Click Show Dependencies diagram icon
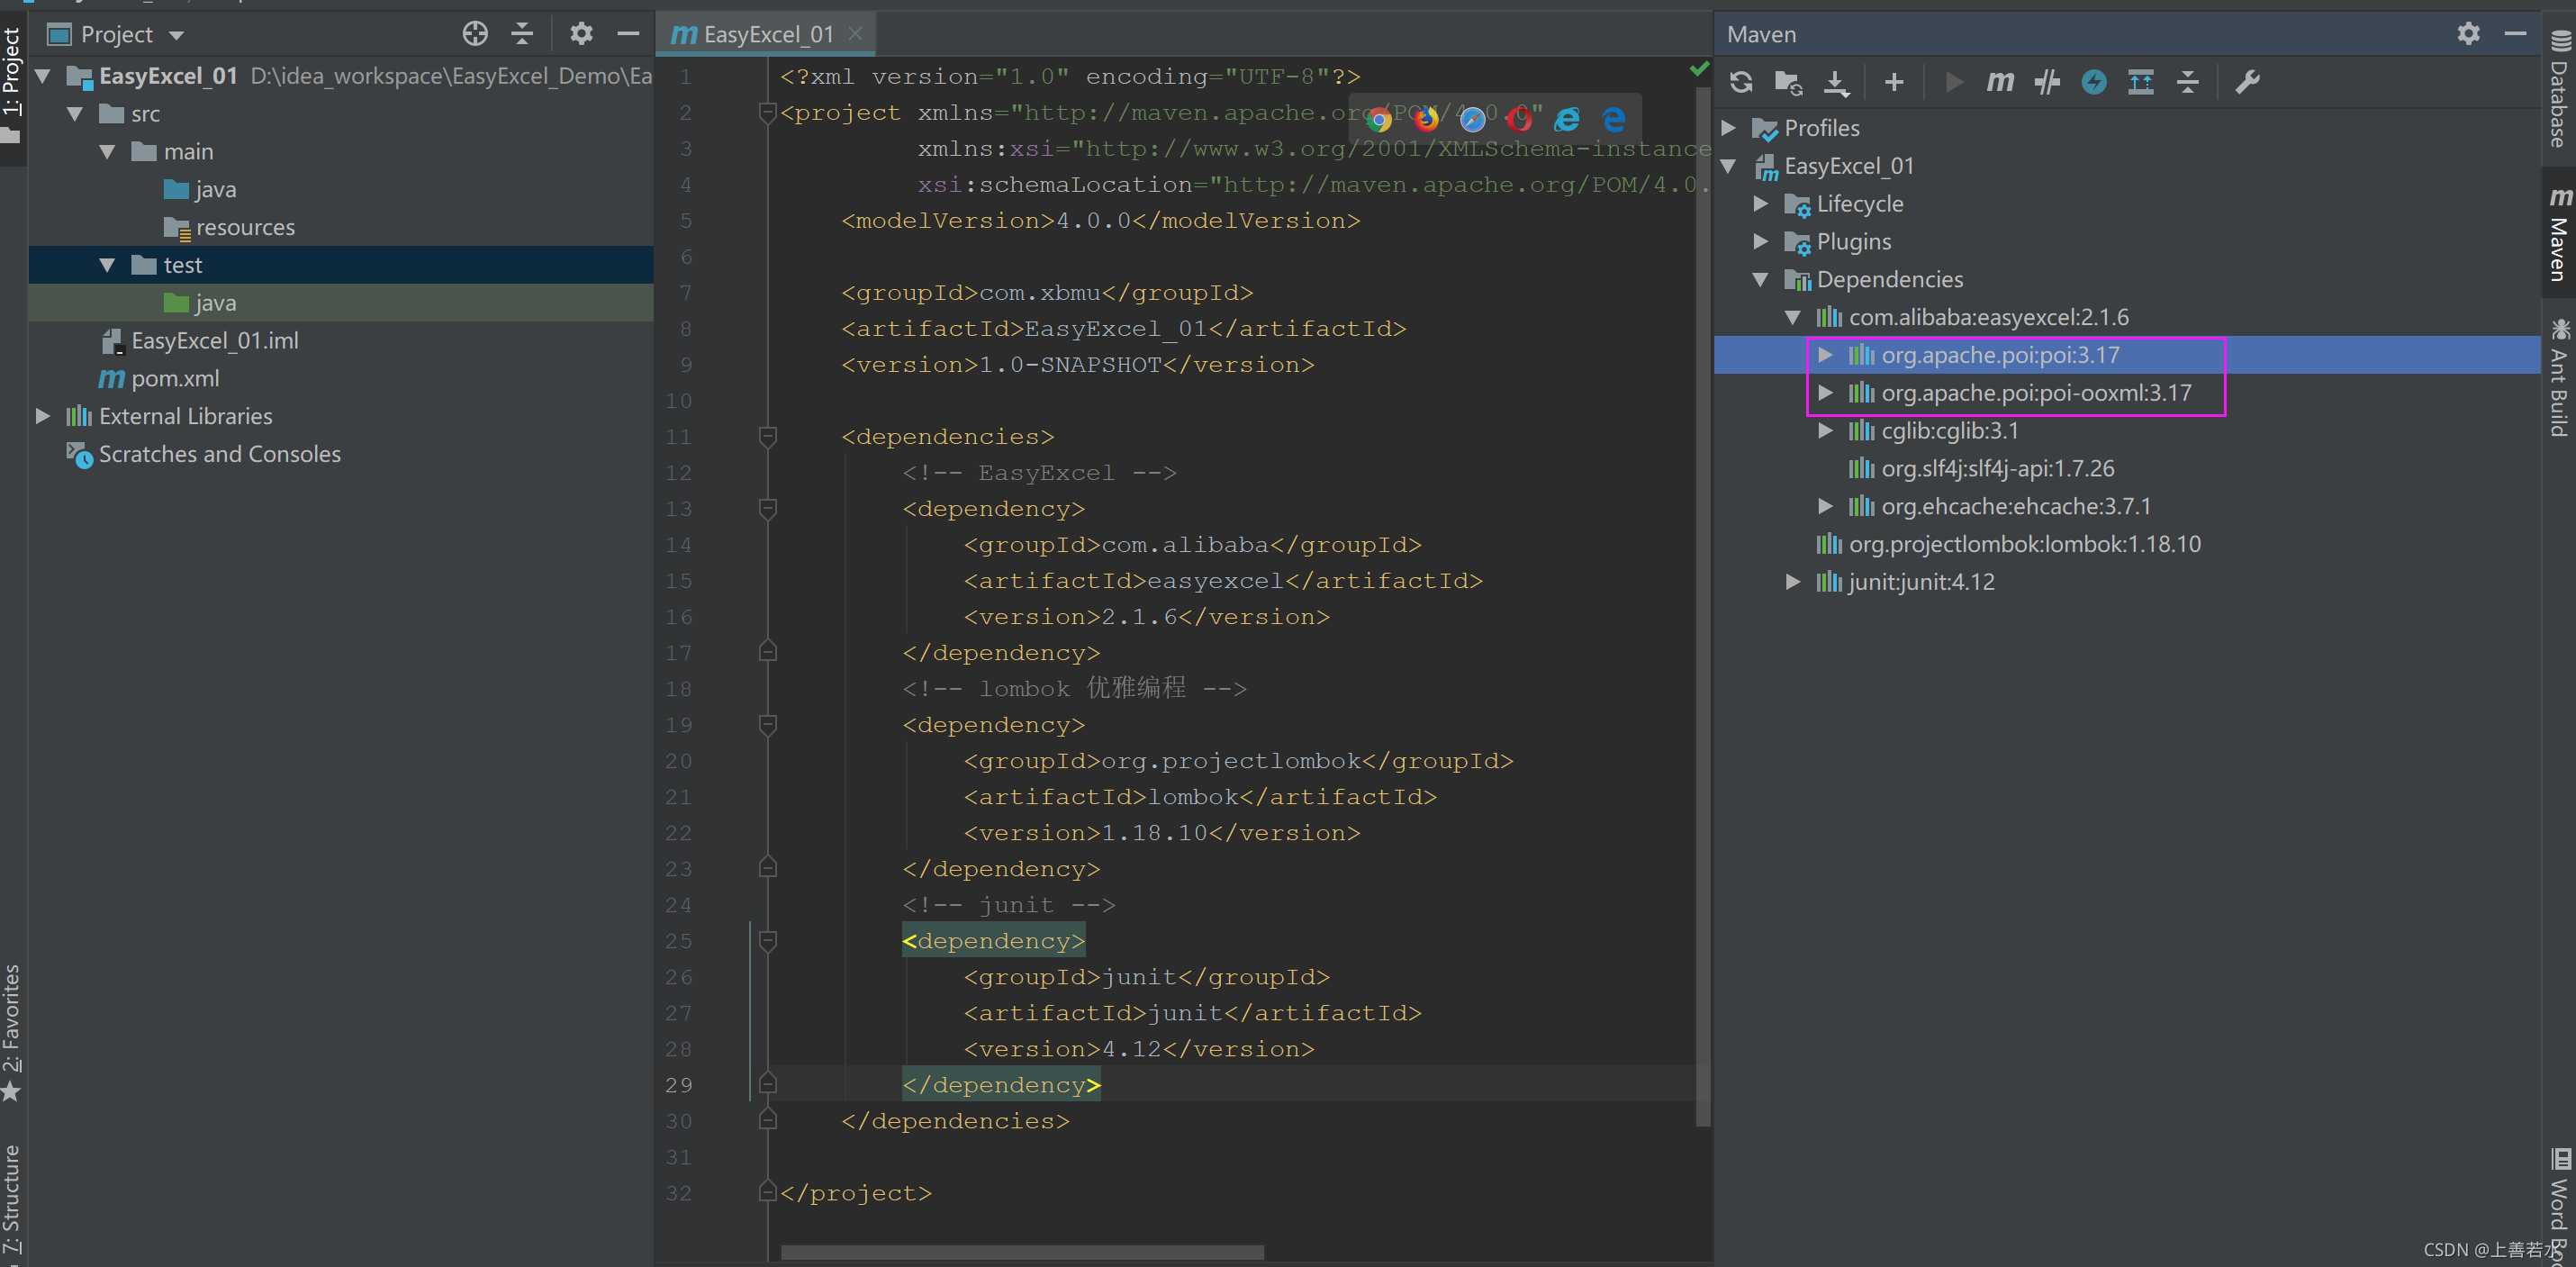The height and width of the screenshot is (1267, 2576). 2140,82
